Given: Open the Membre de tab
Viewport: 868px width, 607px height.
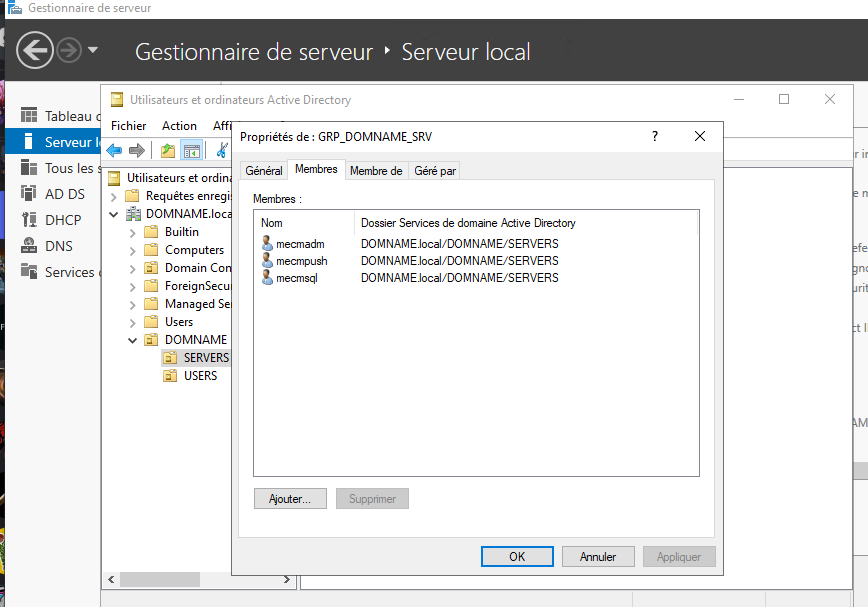Looking at the screenshot, I should 376,171.
